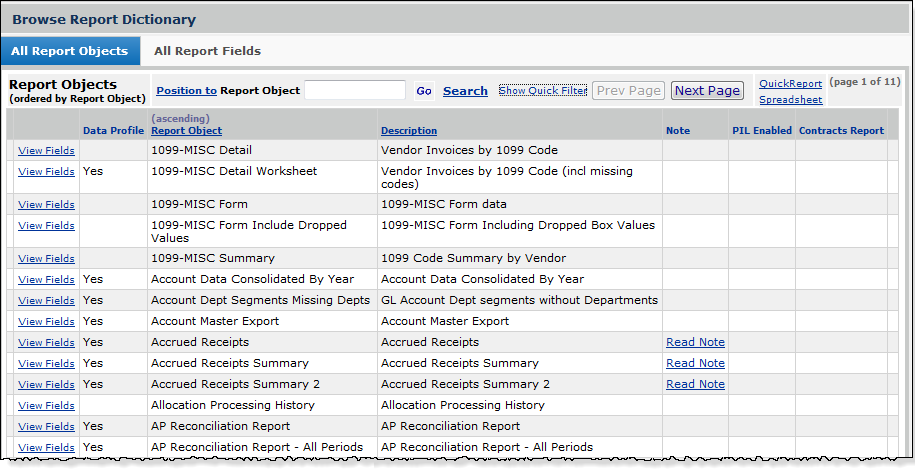915x475 pixels.
Task: View Fields for Allocation Processing History
Action: point(46,406)
